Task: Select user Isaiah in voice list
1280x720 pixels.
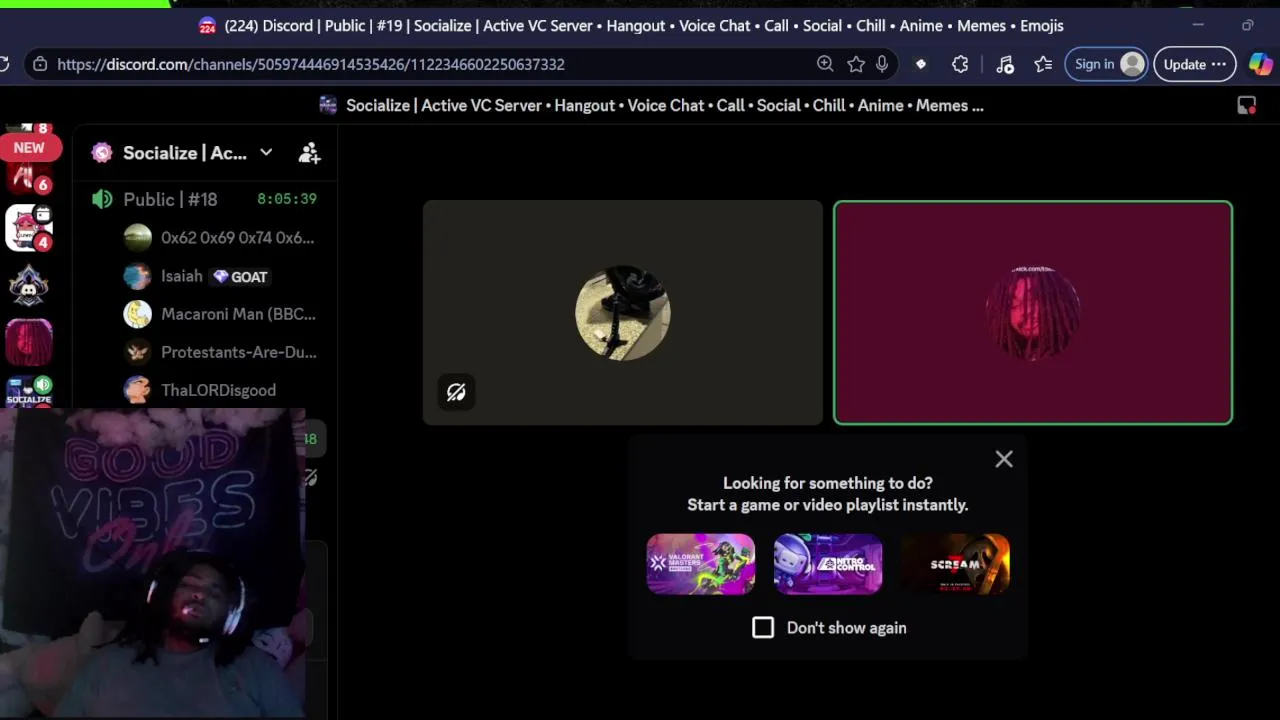Action: 182,276
